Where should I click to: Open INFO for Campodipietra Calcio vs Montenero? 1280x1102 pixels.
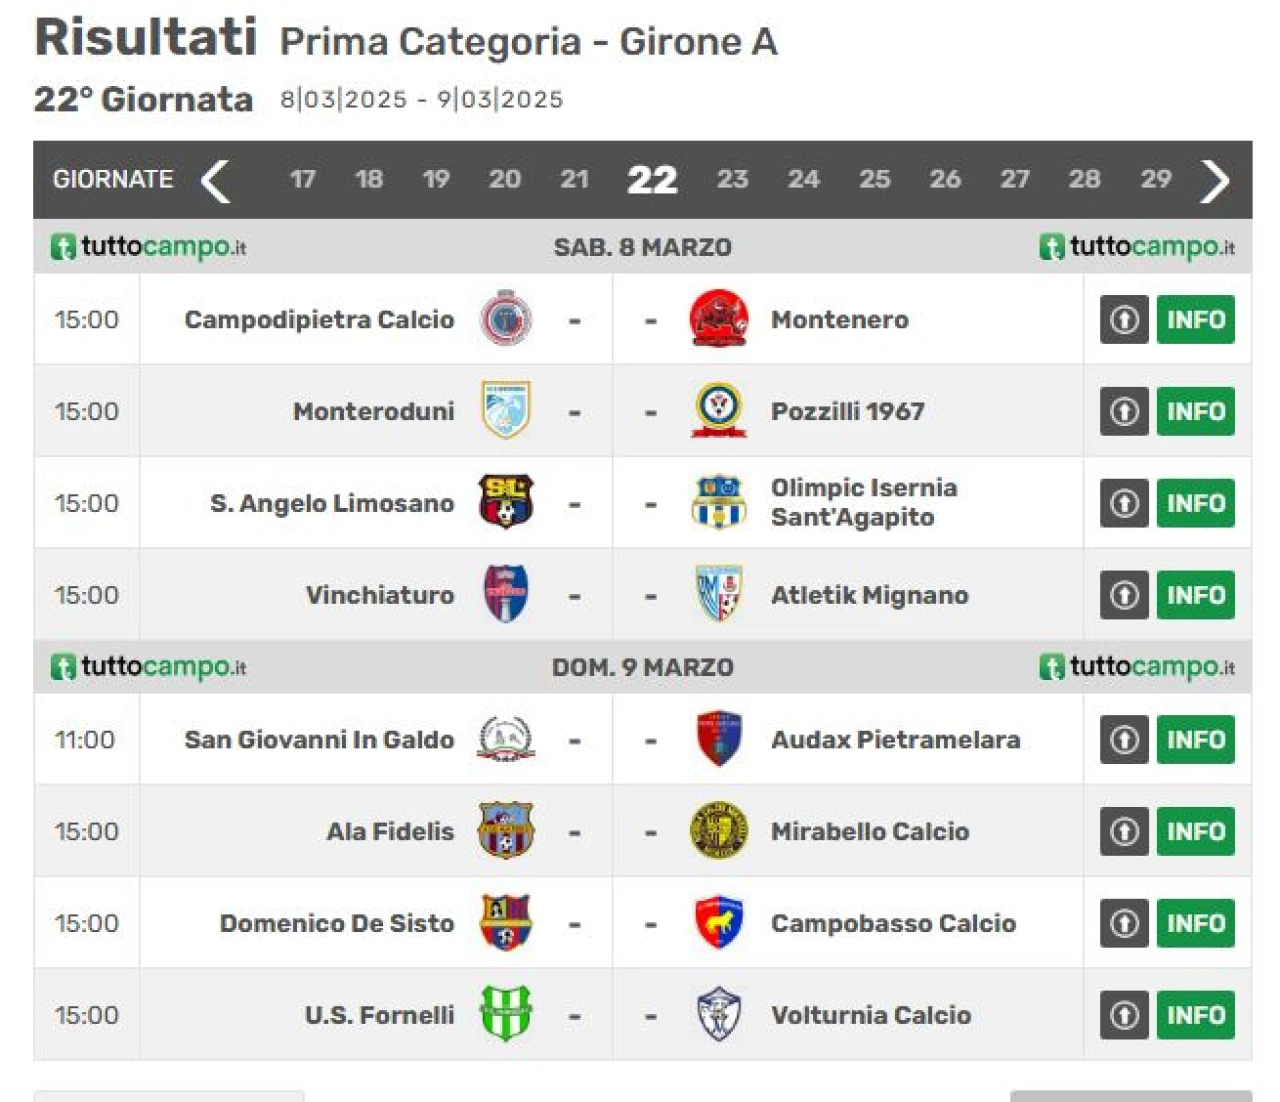coord(1195,319)
